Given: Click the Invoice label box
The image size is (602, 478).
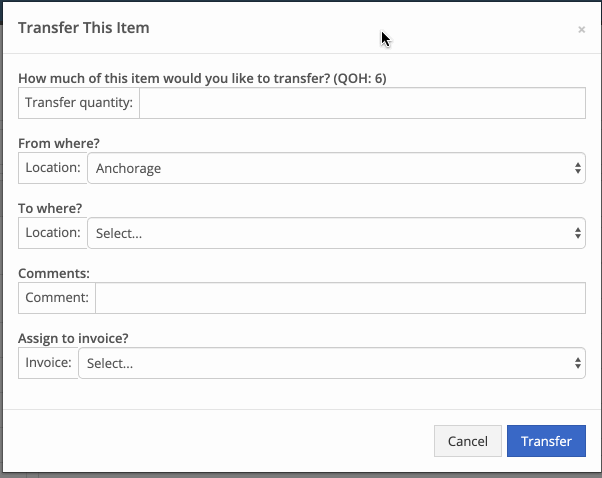Looking at the screenshot, I should pos(48,363).
